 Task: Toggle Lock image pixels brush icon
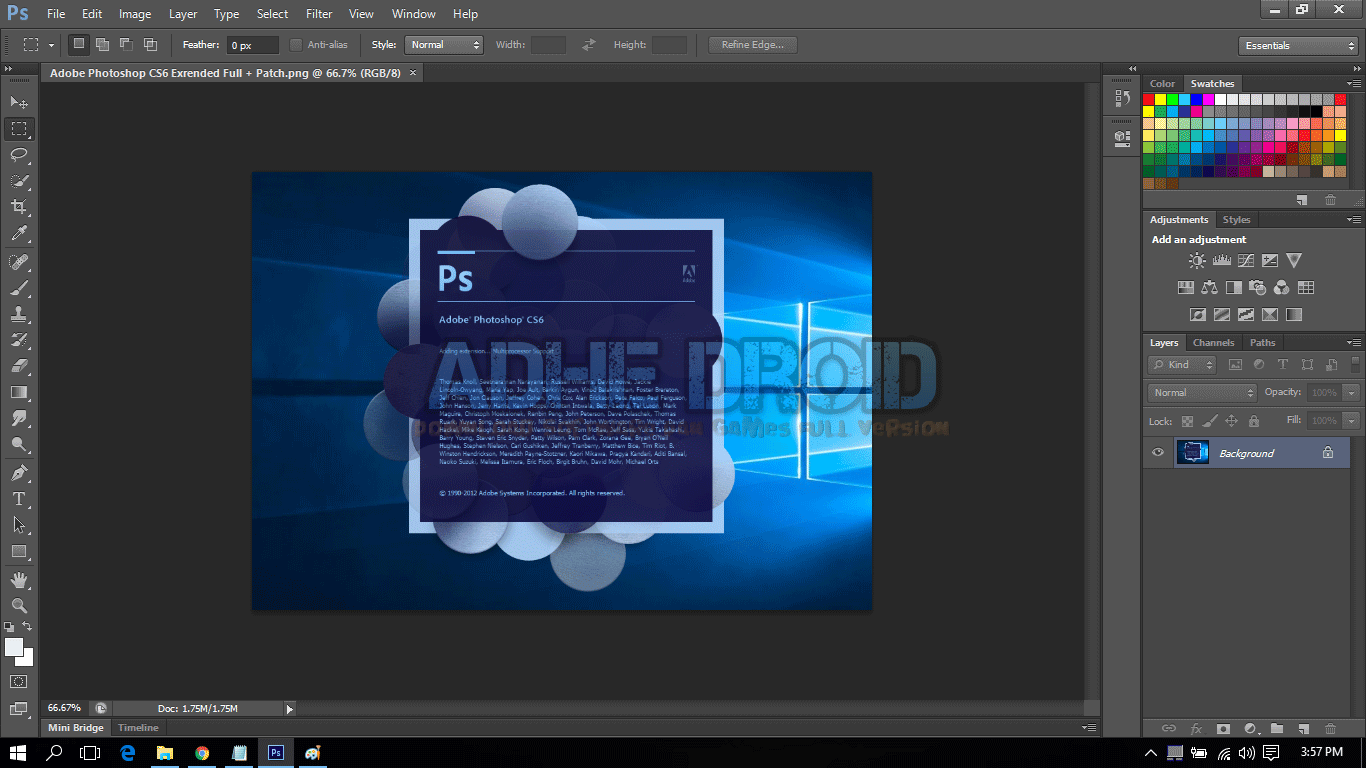[1209, 421]
